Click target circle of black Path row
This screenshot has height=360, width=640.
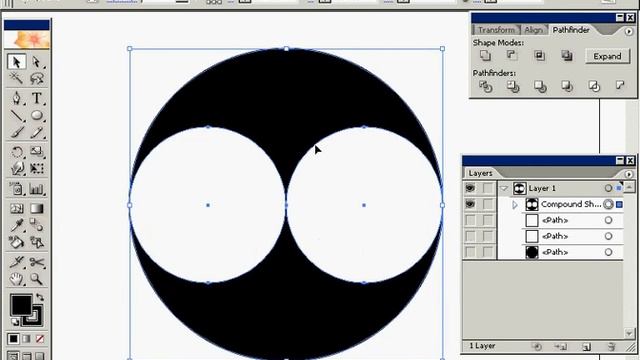tap(608, 252)
